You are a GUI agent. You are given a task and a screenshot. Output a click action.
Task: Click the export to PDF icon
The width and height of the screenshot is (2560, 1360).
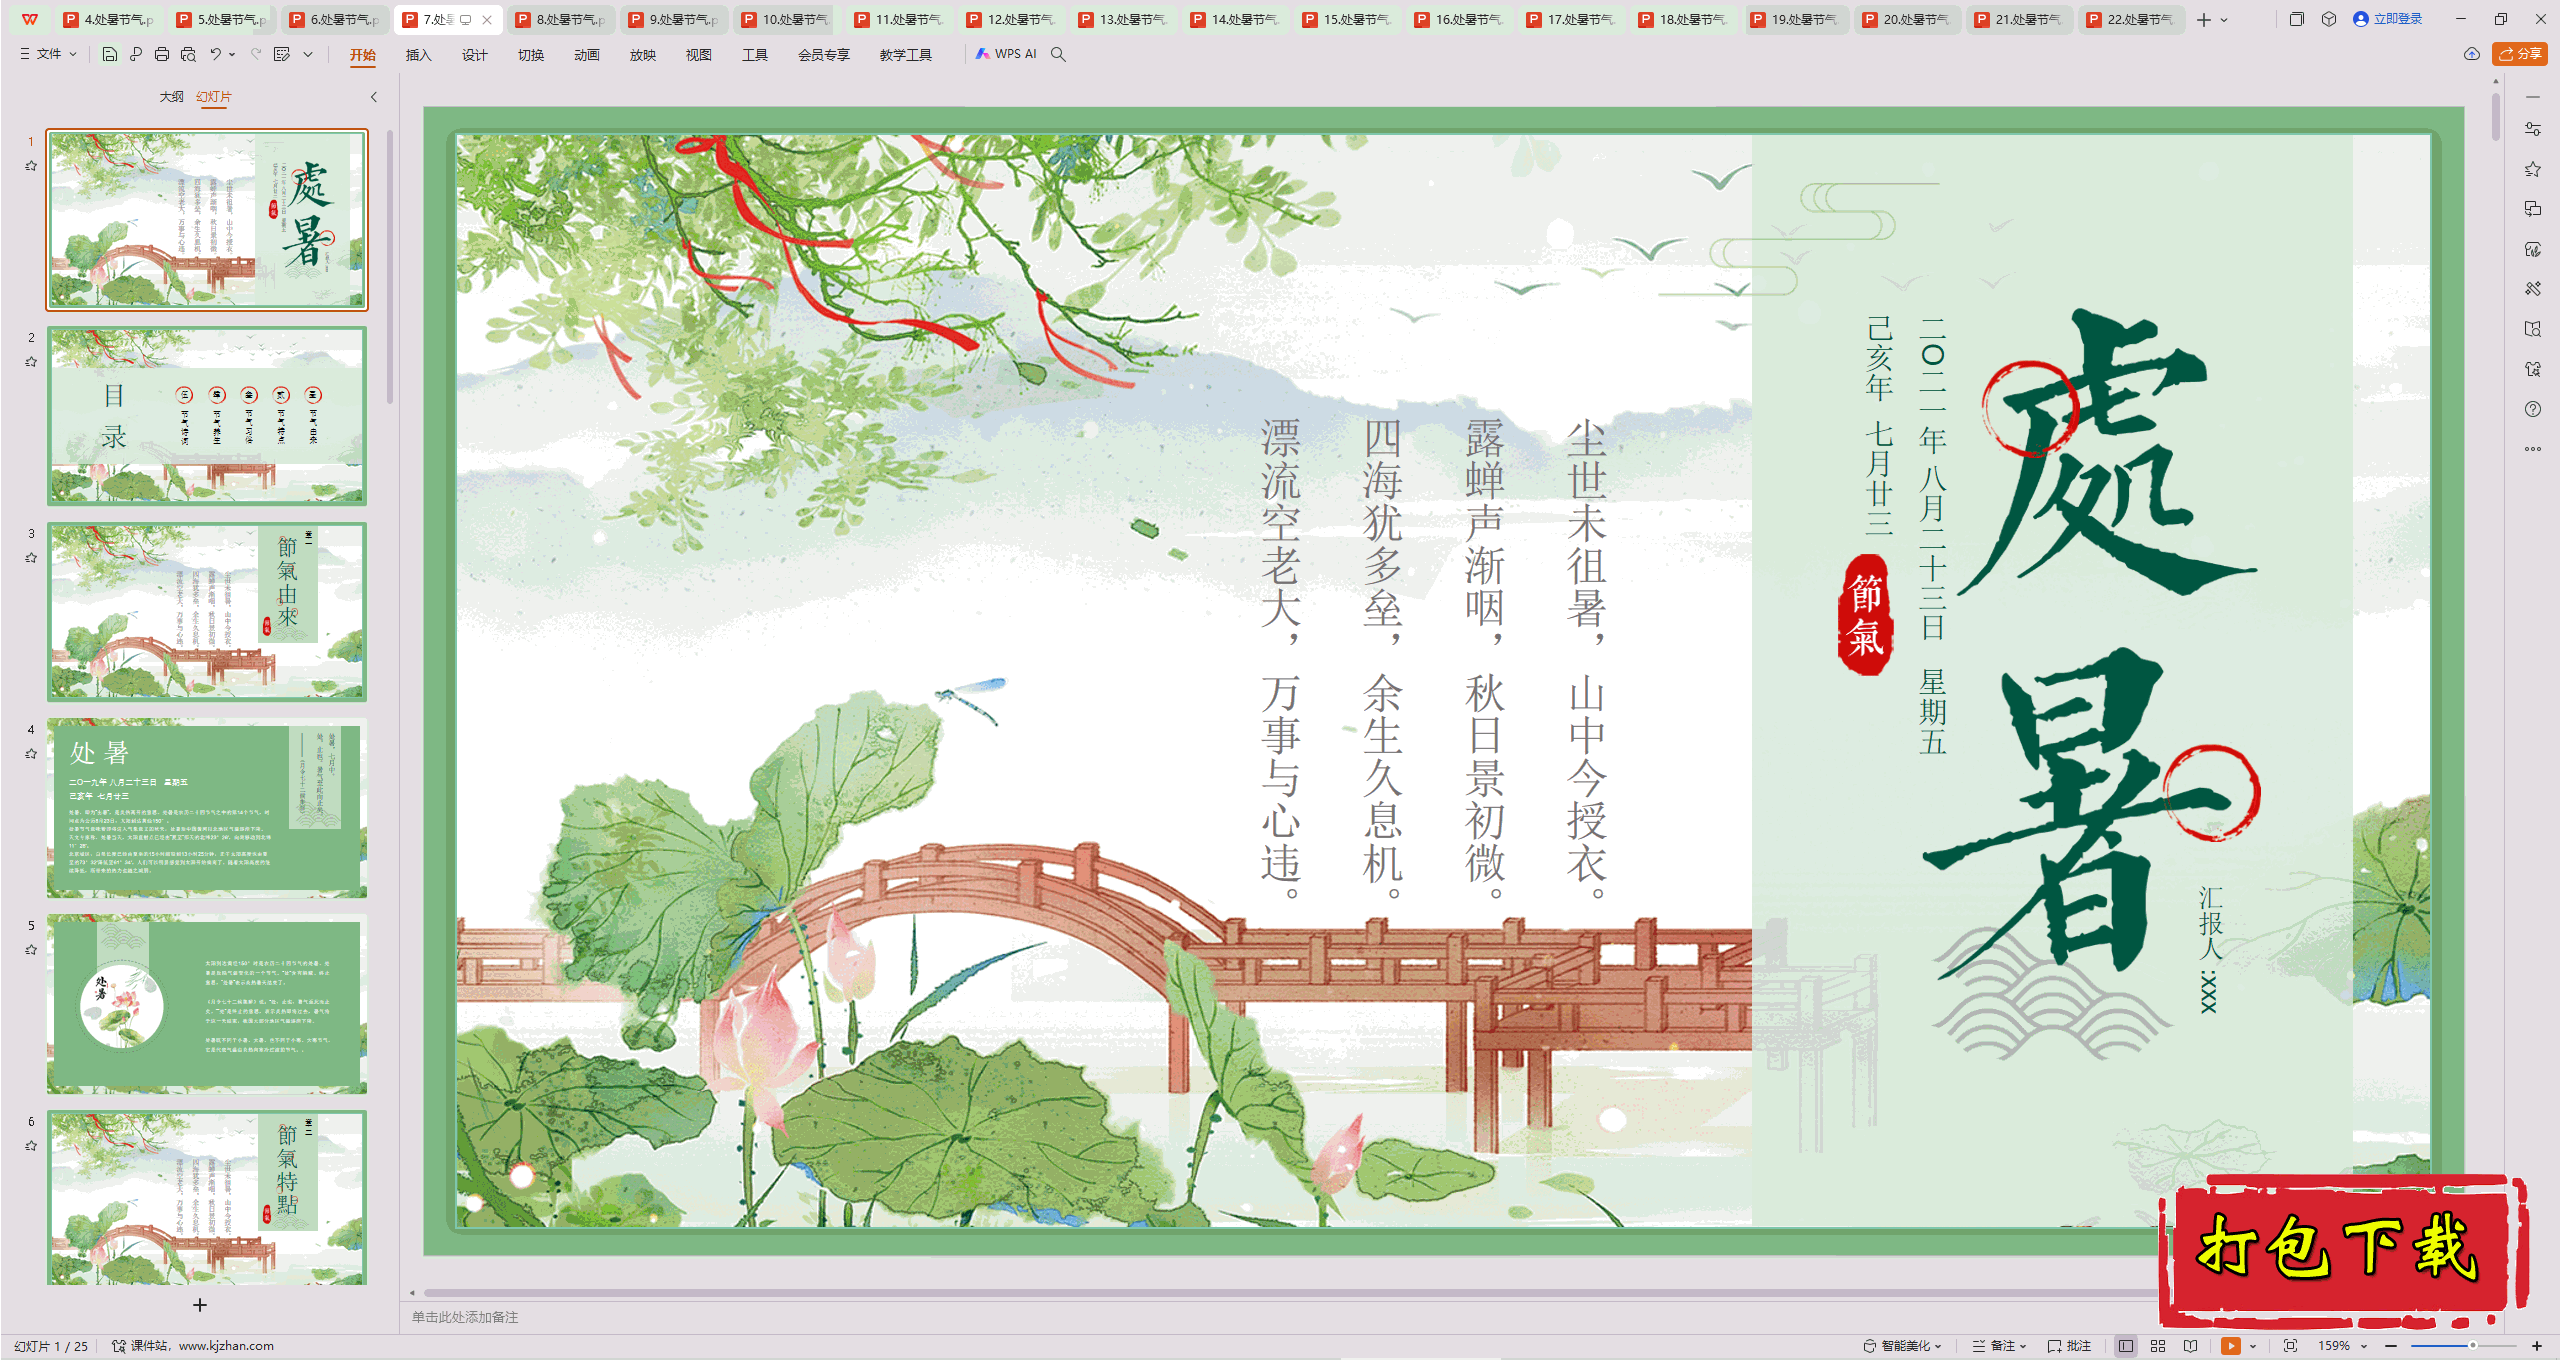click(x=136, y=54)
